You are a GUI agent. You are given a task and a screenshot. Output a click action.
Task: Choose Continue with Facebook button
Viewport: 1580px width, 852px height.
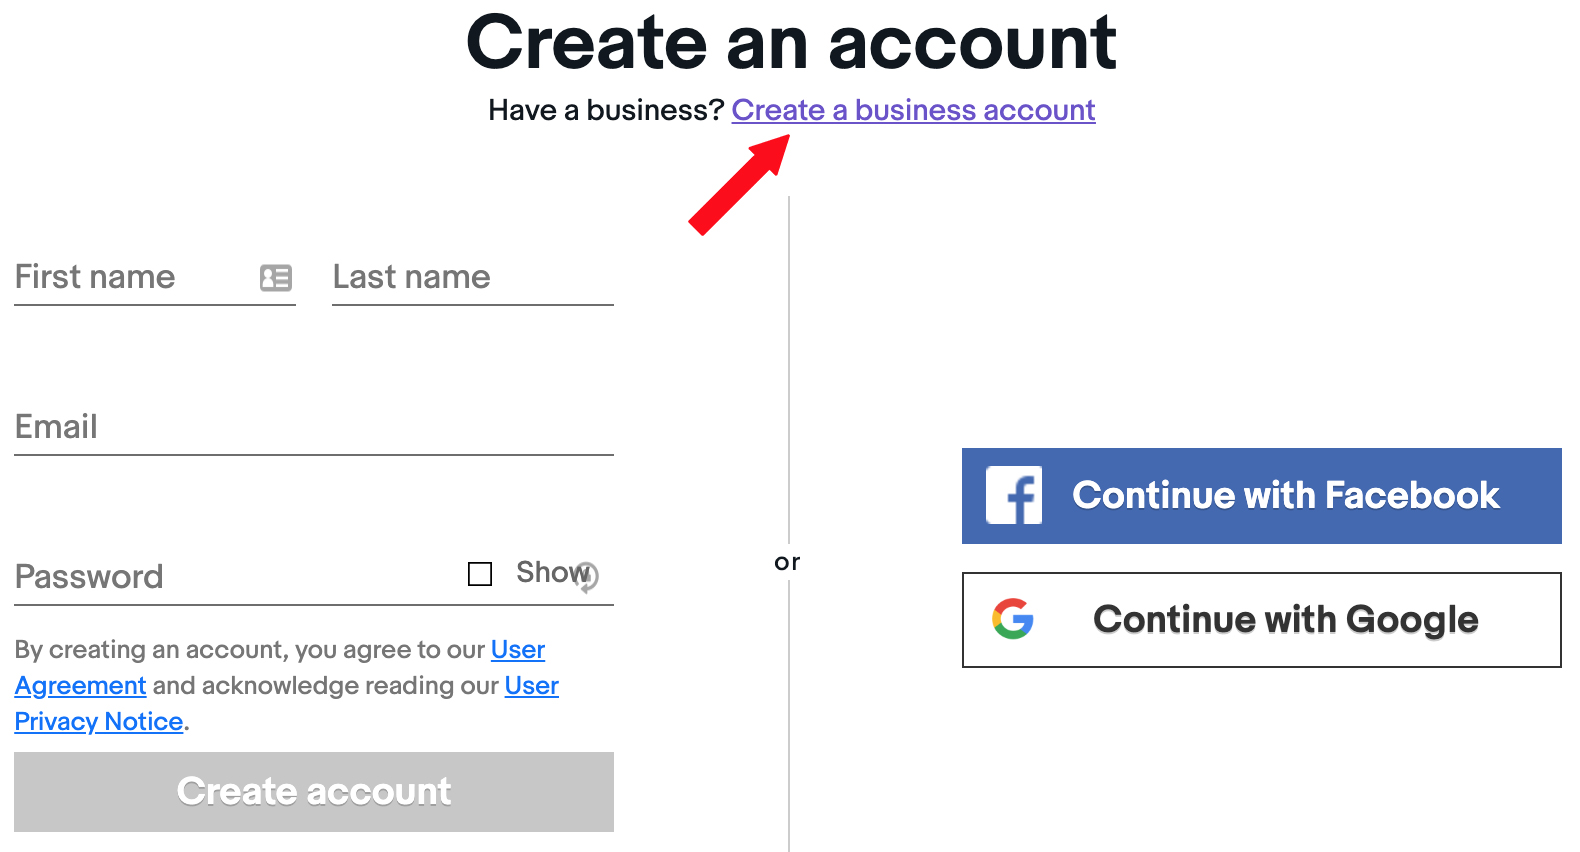1262,496
